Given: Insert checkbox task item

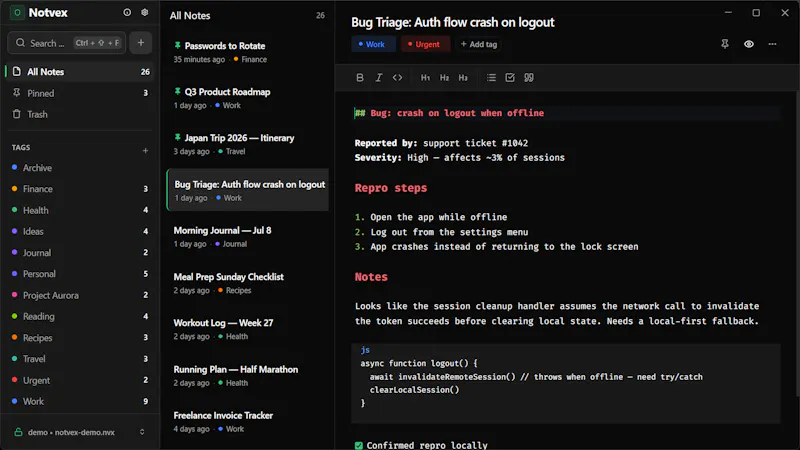Looking at the screenshot, I should tap(510, 78).
